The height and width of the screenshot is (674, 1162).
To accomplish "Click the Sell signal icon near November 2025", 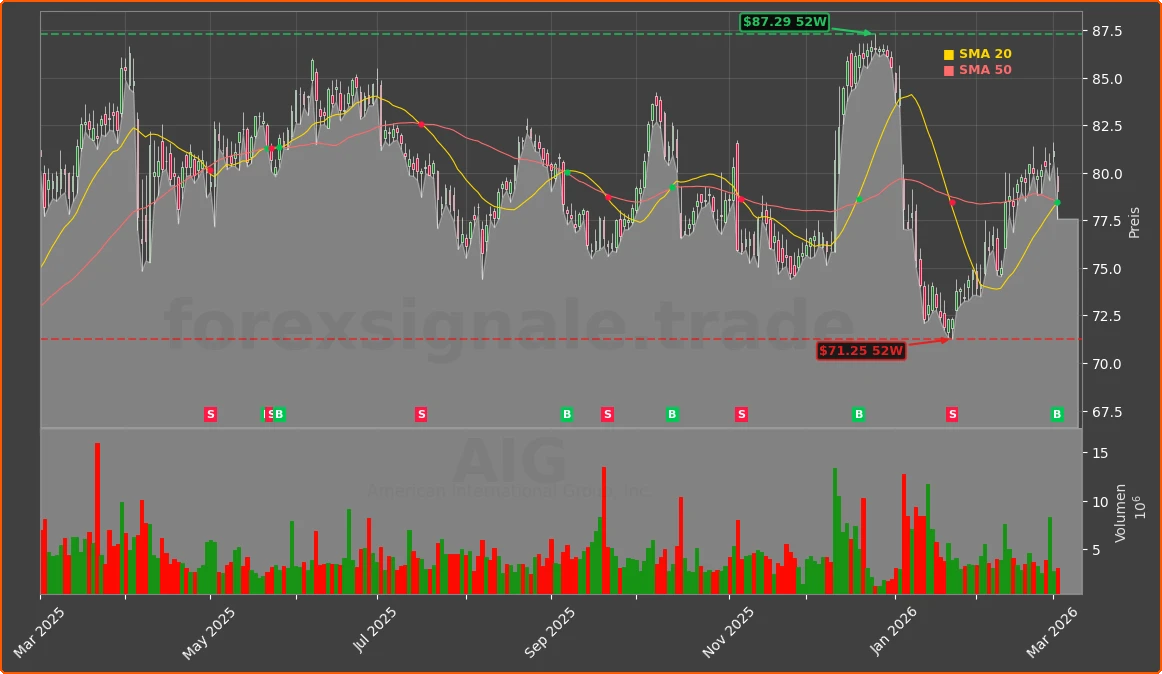I will click(741, 413).
